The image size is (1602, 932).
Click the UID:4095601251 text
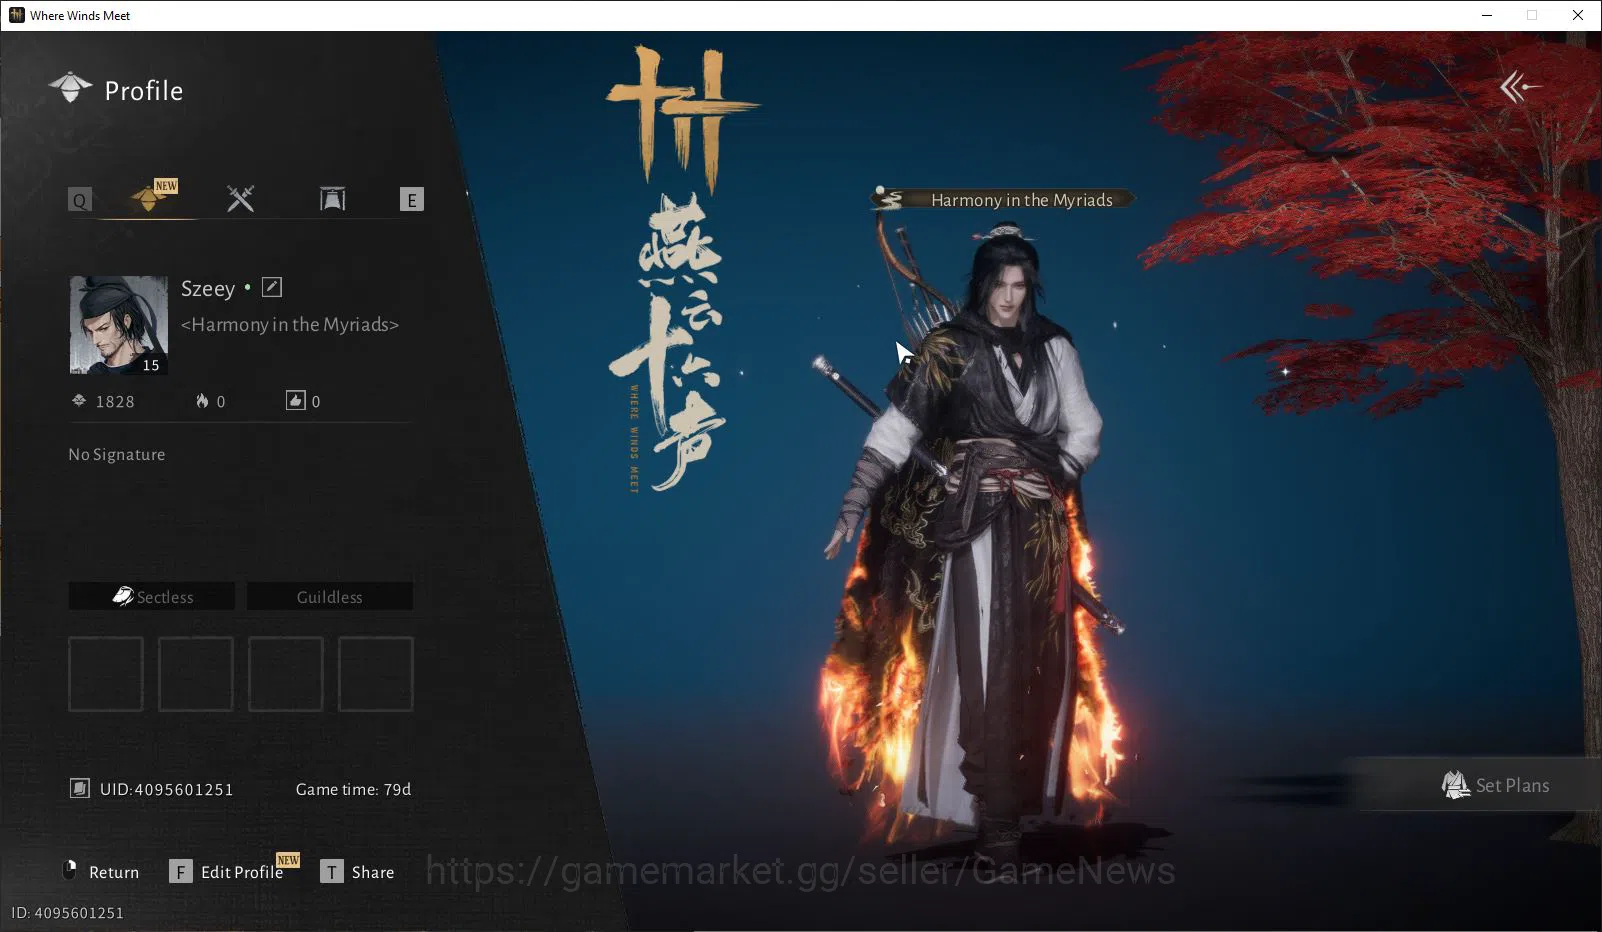point(167,789)
